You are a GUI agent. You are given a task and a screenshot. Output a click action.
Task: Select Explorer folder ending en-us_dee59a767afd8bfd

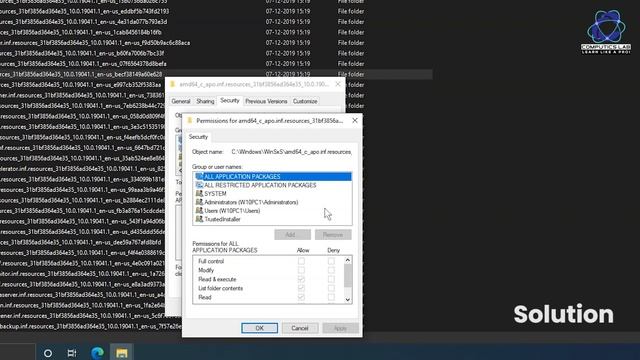[80, 242]
